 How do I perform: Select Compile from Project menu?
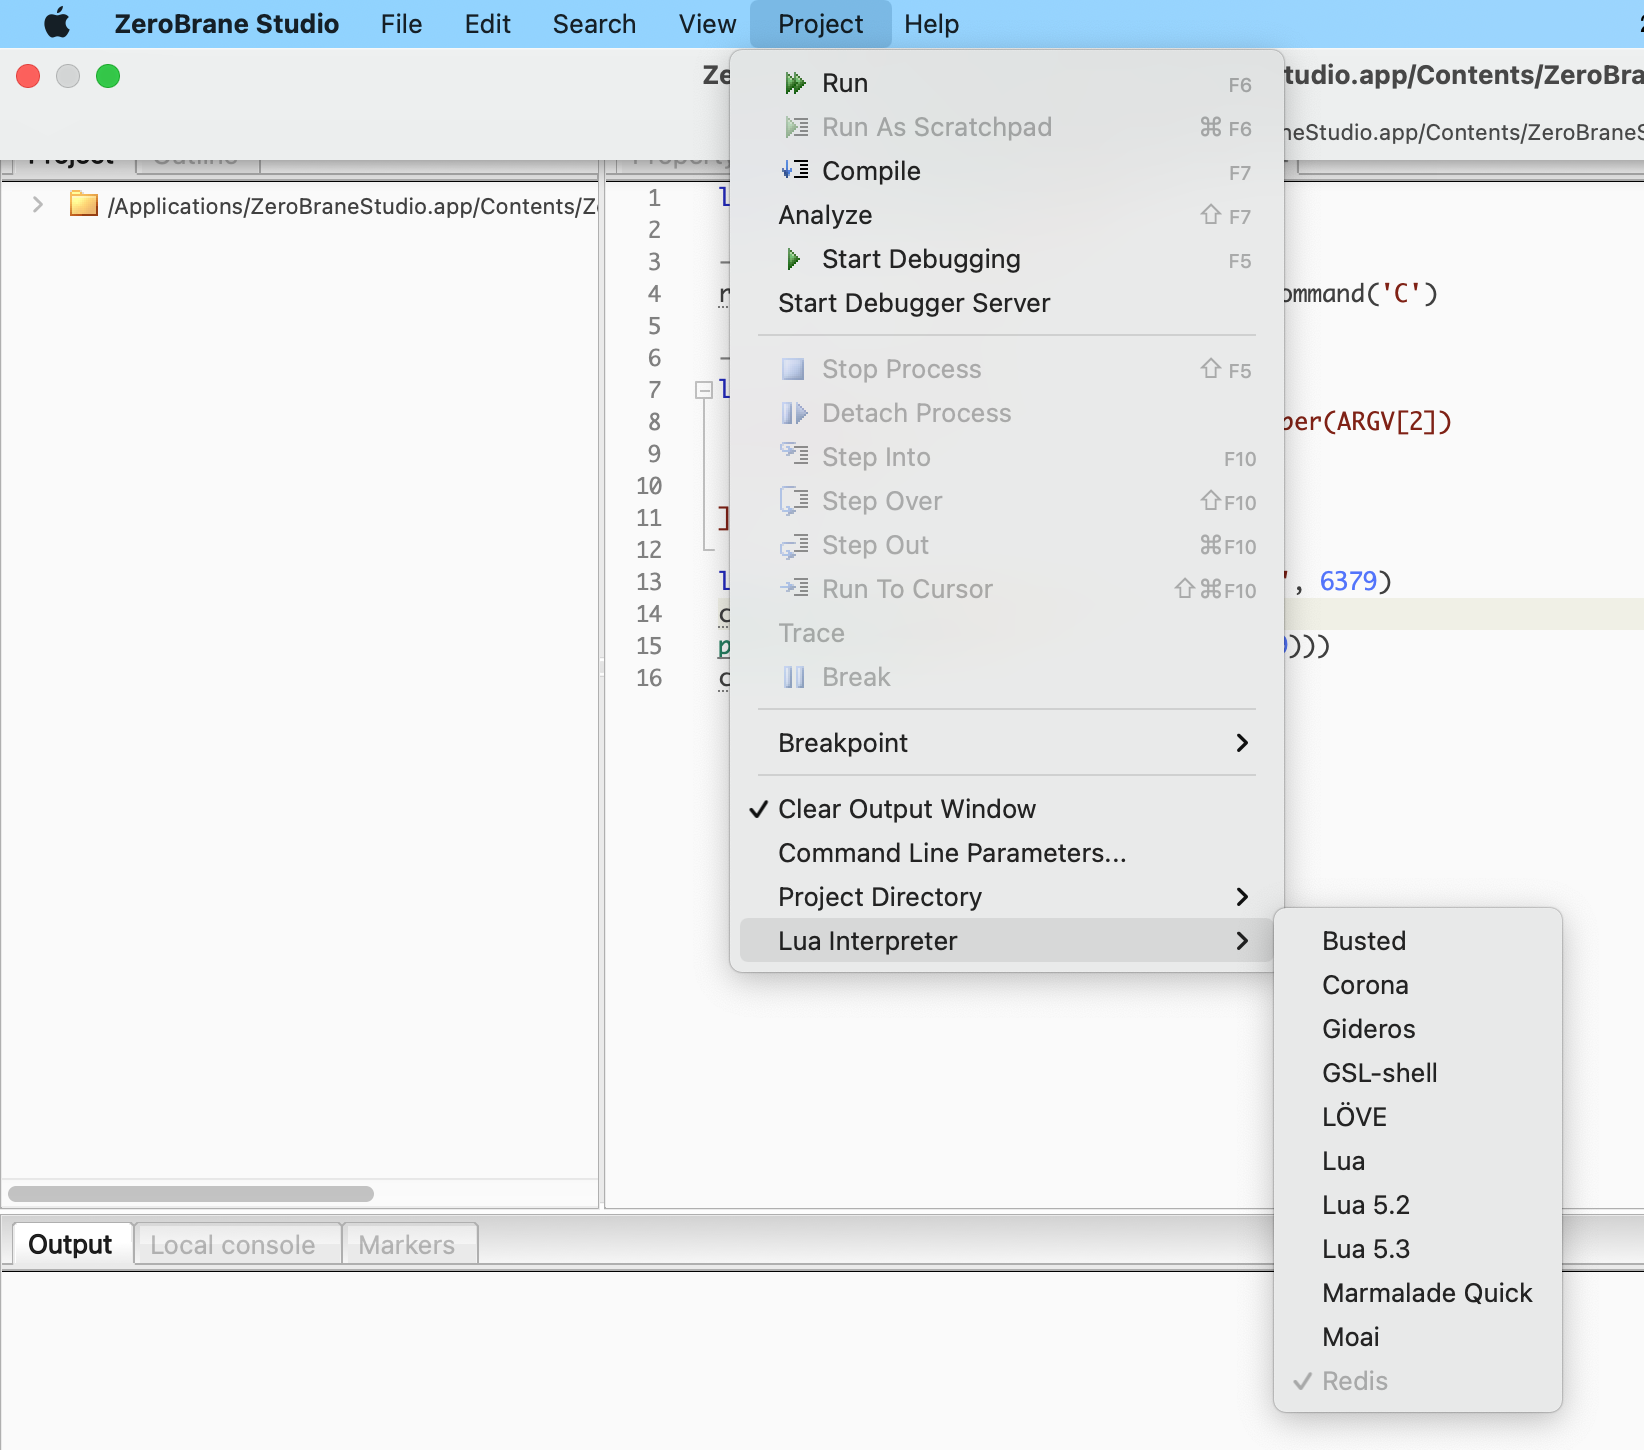coord(1006,171)
